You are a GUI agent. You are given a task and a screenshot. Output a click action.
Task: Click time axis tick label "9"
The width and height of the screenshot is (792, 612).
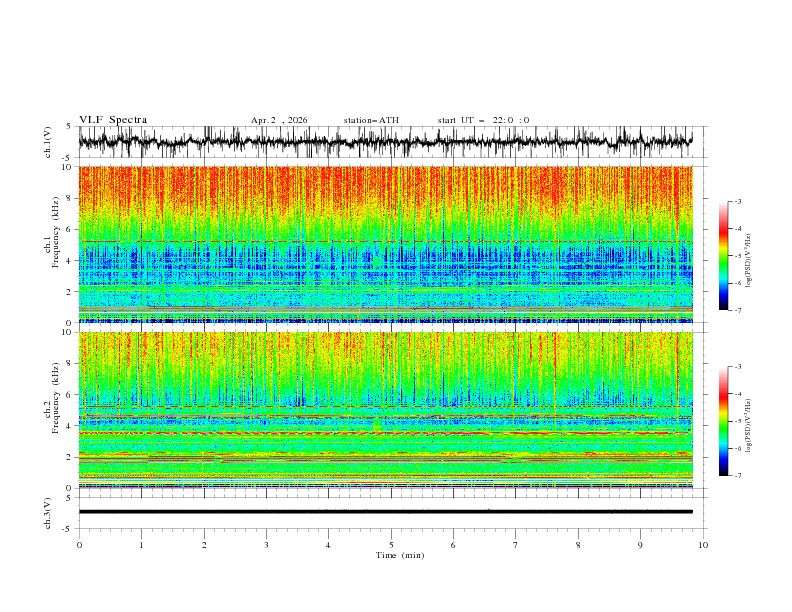pos(640,545)
